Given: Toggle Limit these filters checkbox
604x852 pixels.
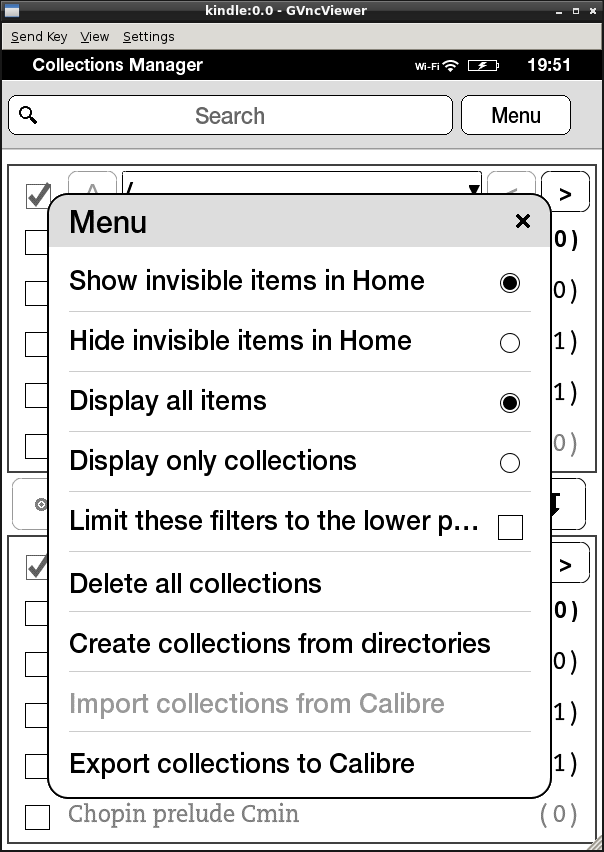Looking at the screenshot, I should 510,526.
